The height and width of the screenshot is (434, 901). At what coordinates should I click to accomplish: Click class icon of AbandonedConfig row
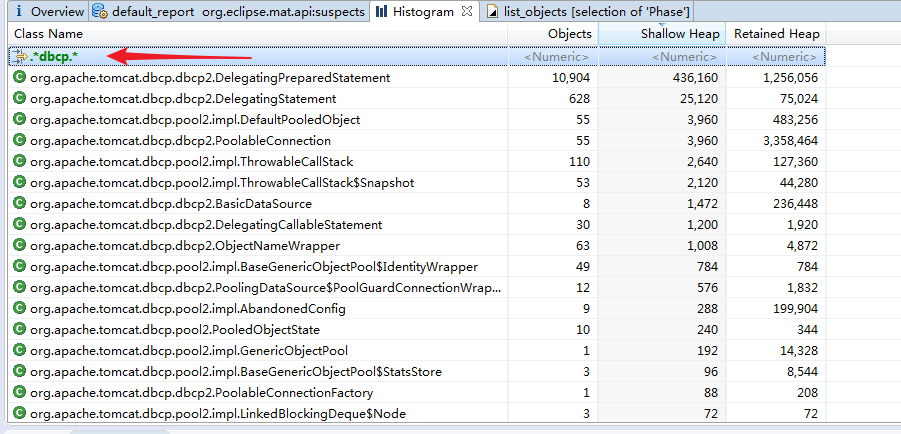pos(20,309)
